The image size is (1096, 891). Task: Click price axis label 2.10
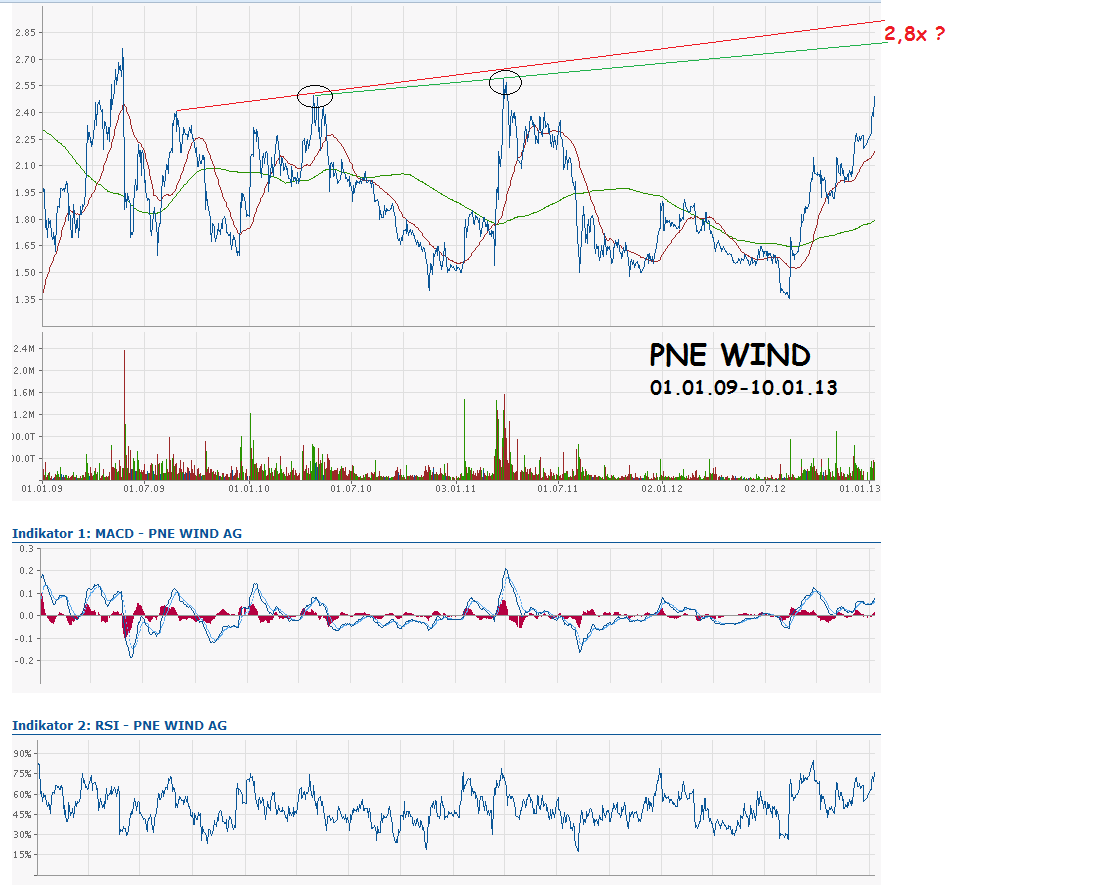24,166
